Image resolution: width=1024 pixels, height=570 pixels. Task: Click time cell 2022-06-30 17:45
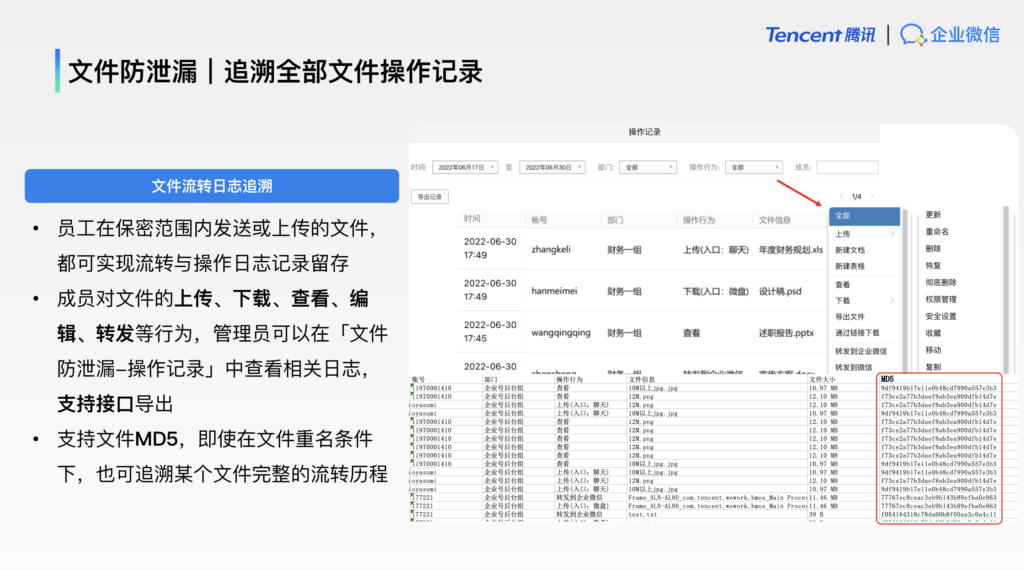(490, 332)
